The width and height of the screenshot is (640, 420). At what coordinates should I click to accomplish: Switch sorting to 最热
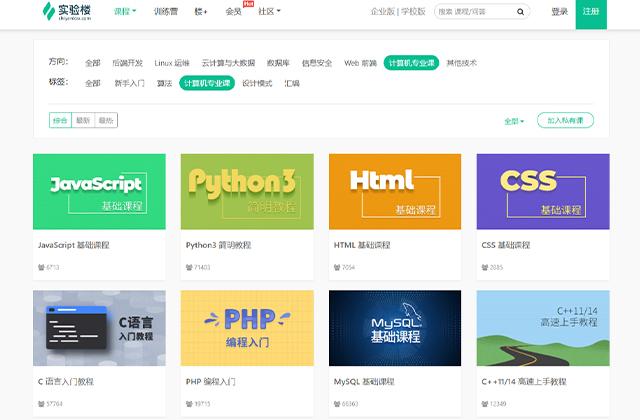[106, 120]
